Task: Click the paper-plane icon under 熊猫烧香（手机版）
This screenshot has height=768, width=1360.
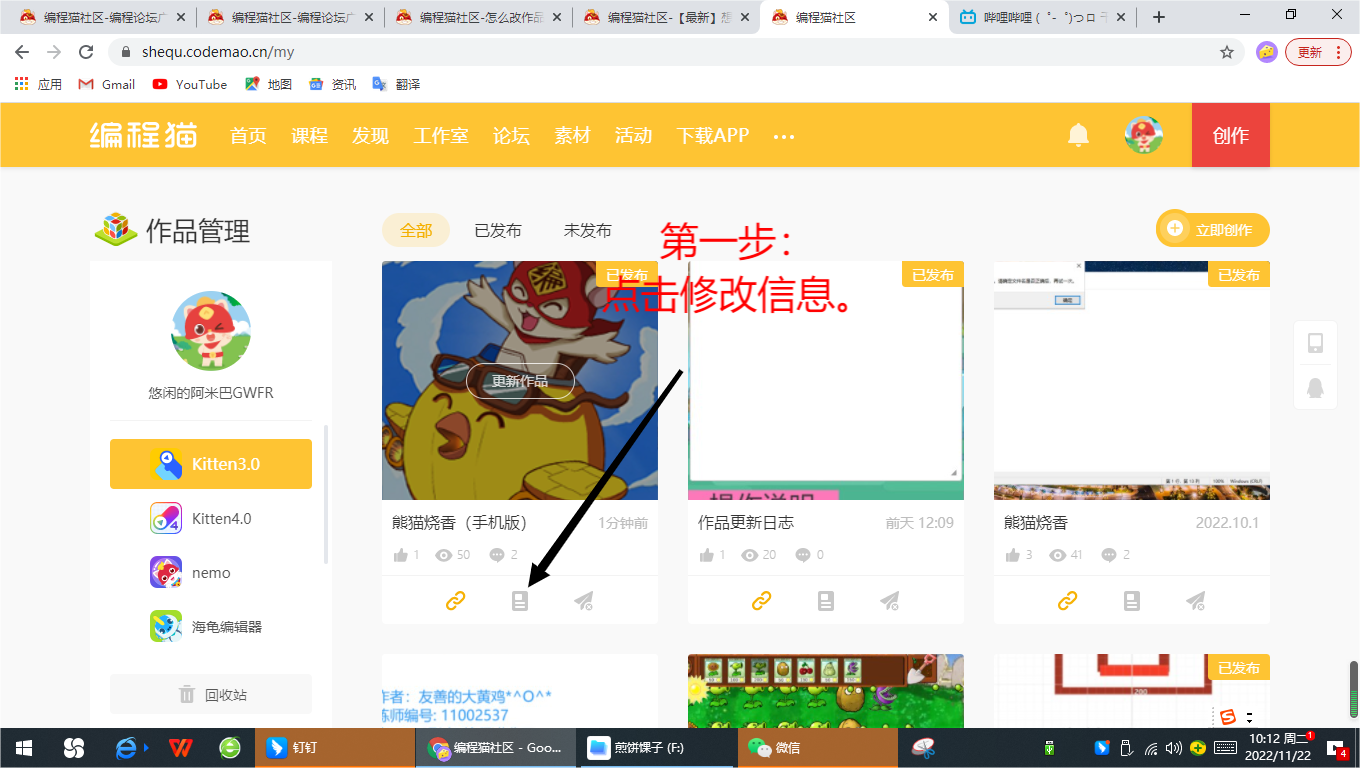Action: click(584, 600)
